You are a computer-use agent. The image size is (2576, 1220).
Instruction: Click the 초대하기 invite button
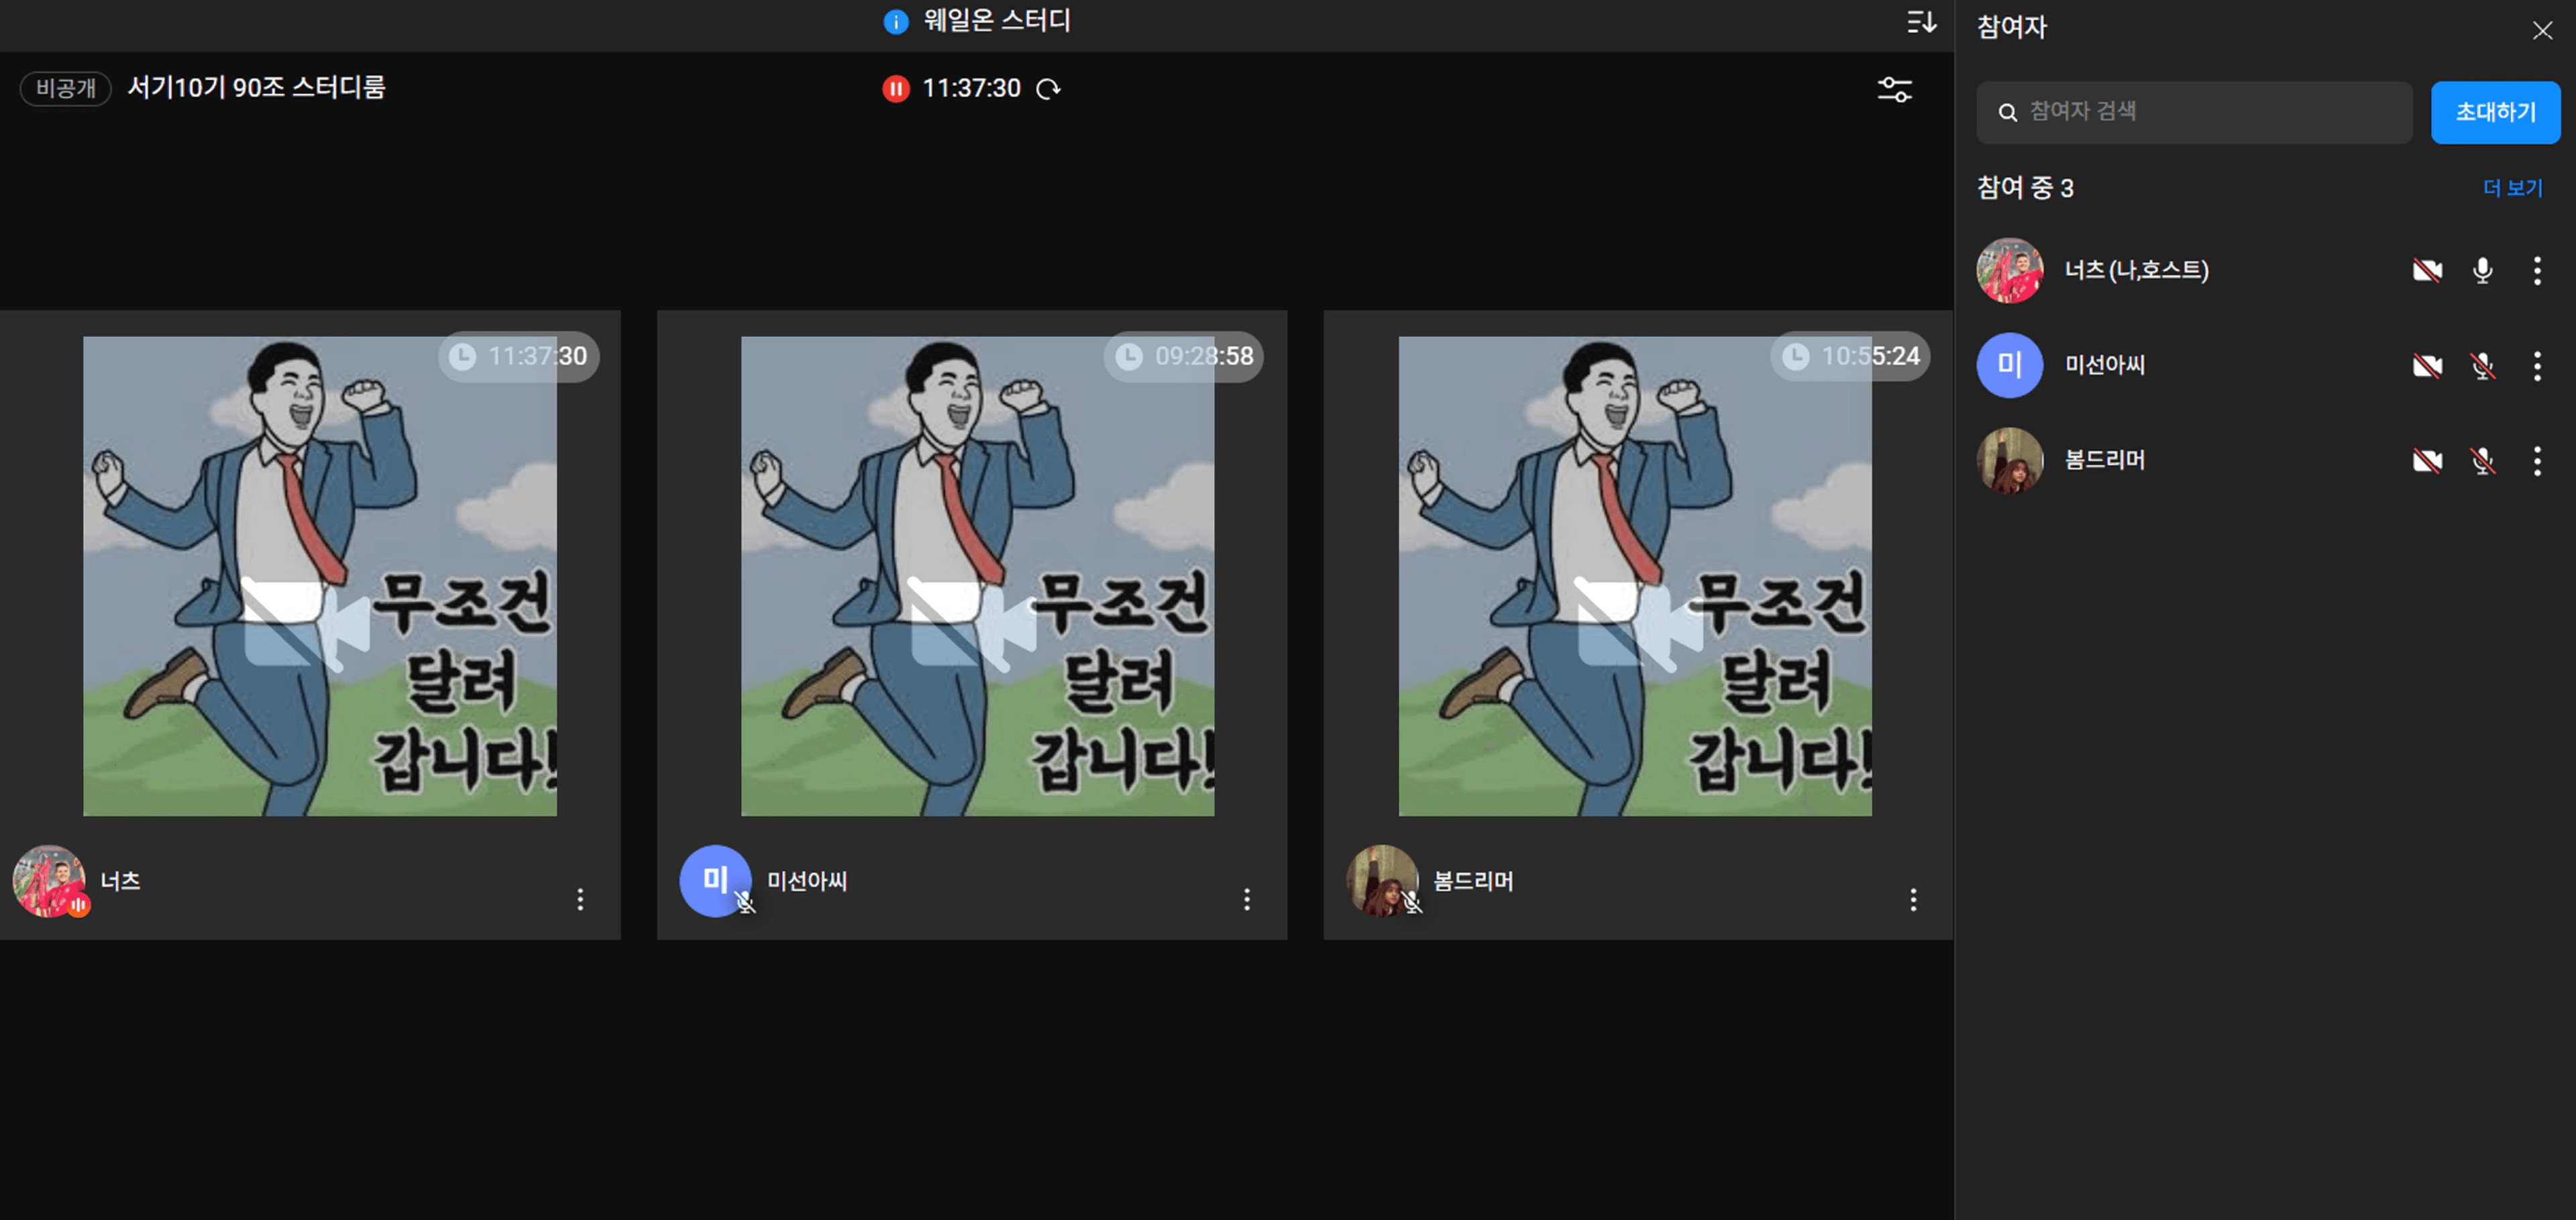pos(2495,112)
